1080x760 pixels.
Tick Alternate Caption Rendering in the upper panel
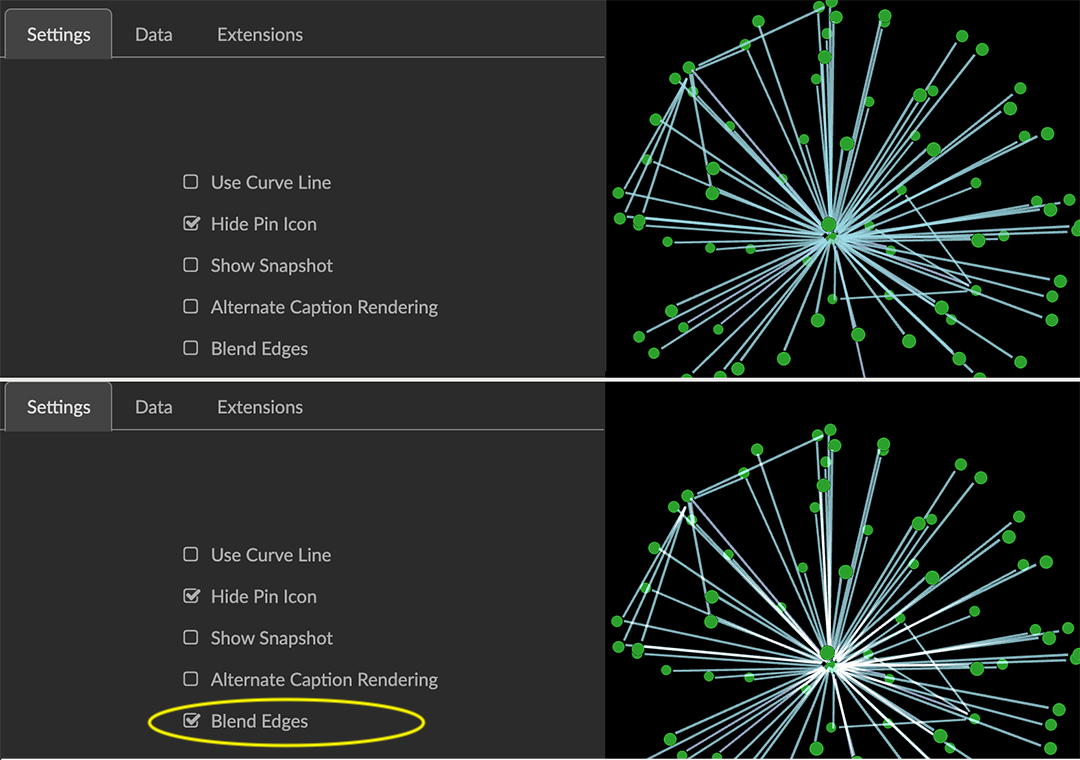[x=191, y=307]
